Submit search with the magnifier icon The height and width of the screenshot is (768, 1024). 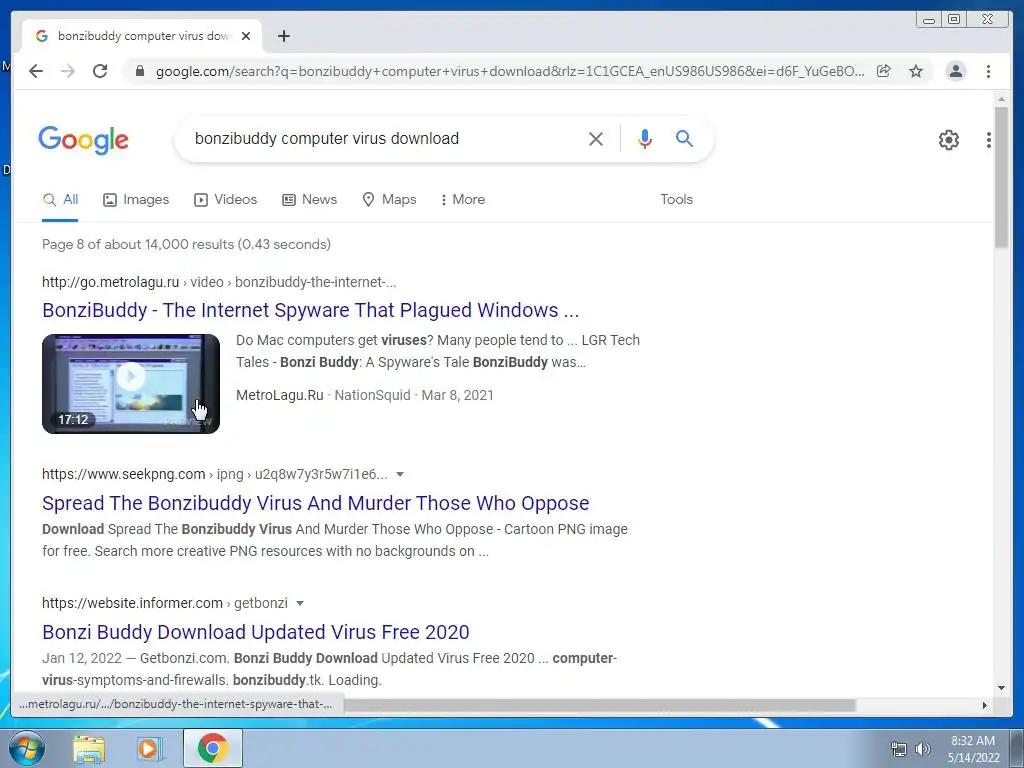(x=684, y=138)
